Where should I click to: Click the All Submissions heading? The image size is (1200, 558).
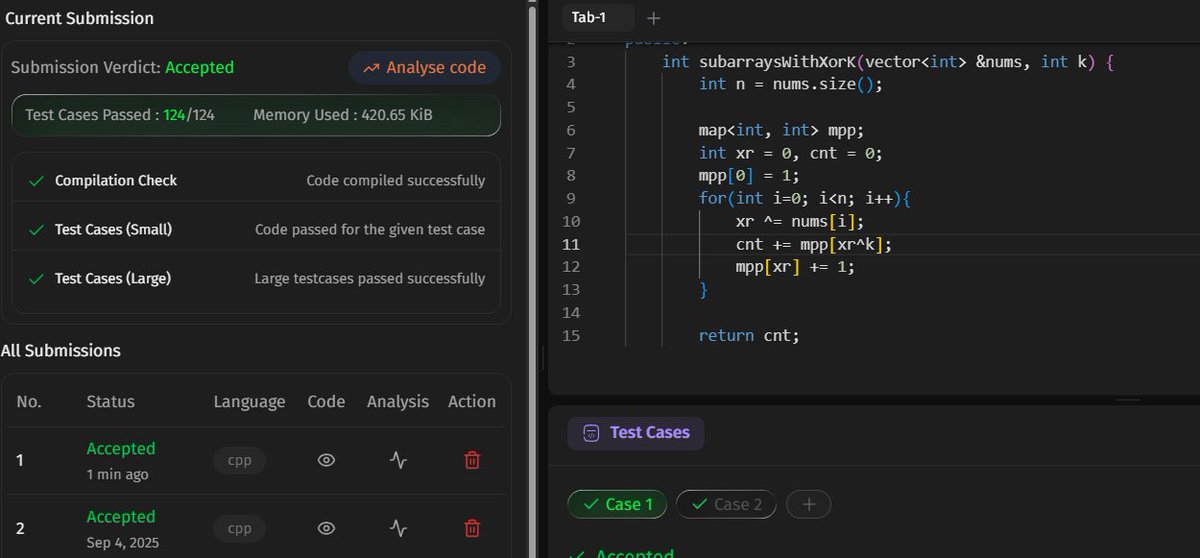point(61,351)
